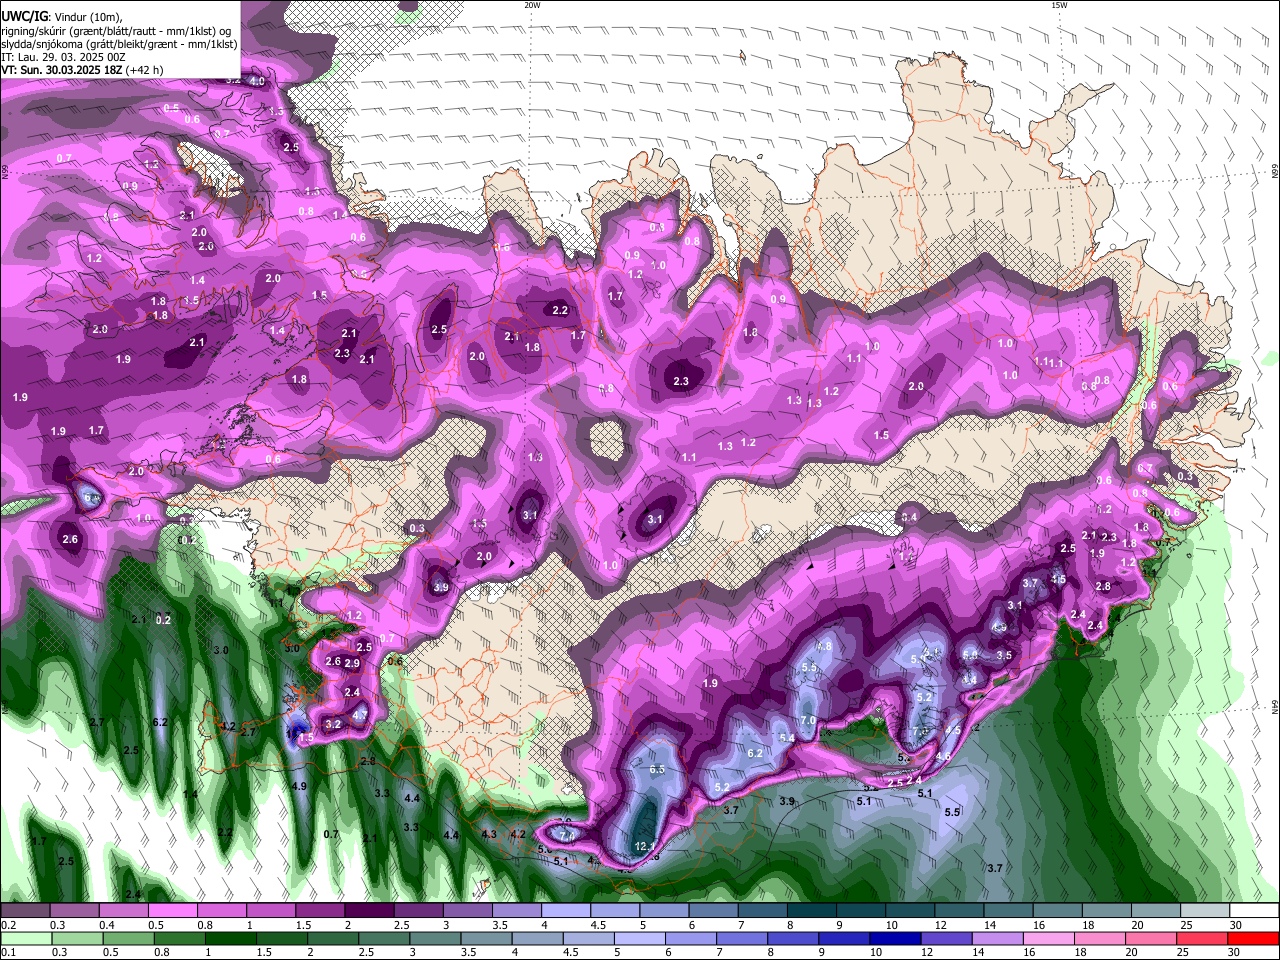Click the medium green swatch between lower-scale 0.5 and 0.8

pos(128,938)
